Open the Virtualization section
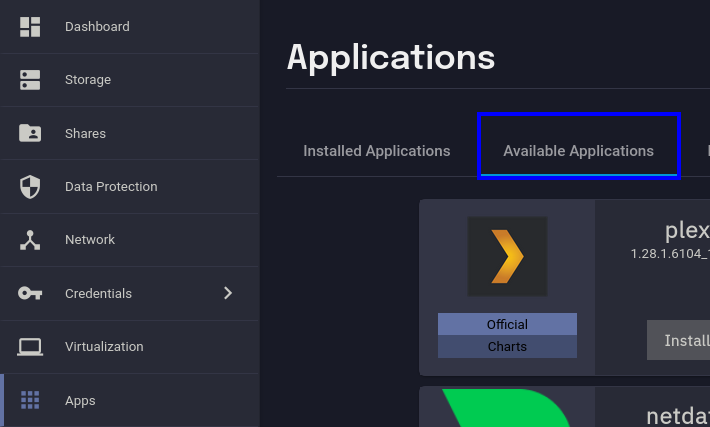The height and width of the screenshot is (427, 710). tap(130, 347)
